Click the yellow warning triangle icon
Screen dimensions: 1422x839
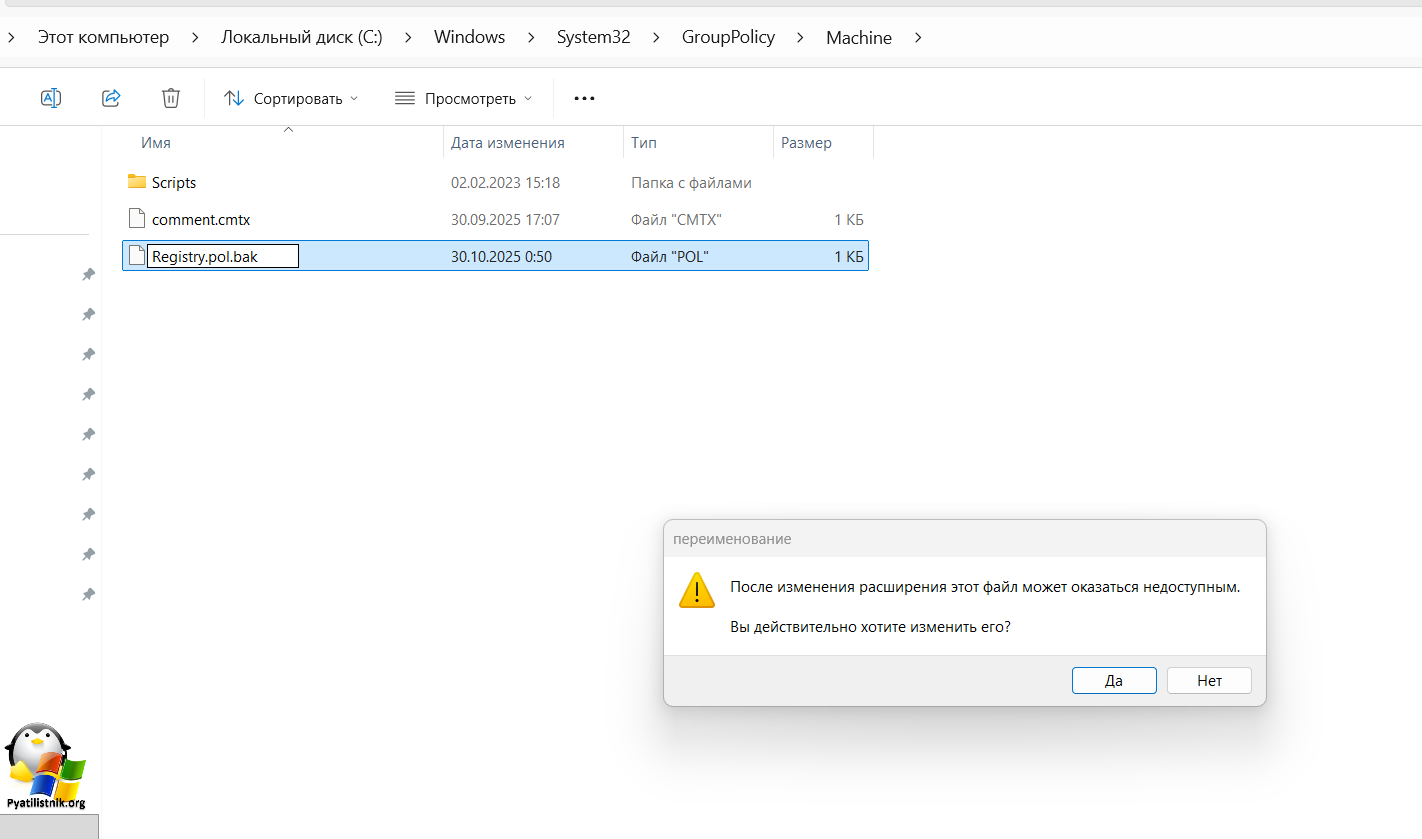697,590
